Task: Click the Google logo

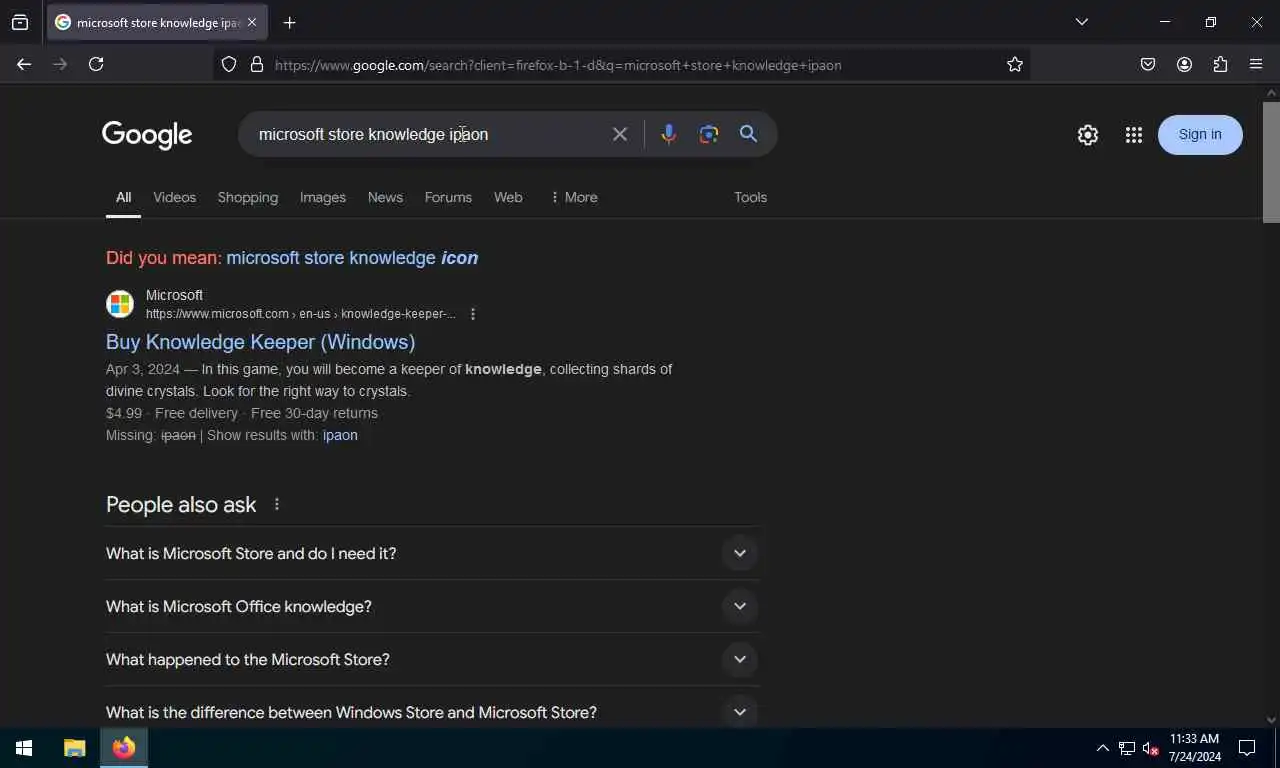Action: [147, 135]
